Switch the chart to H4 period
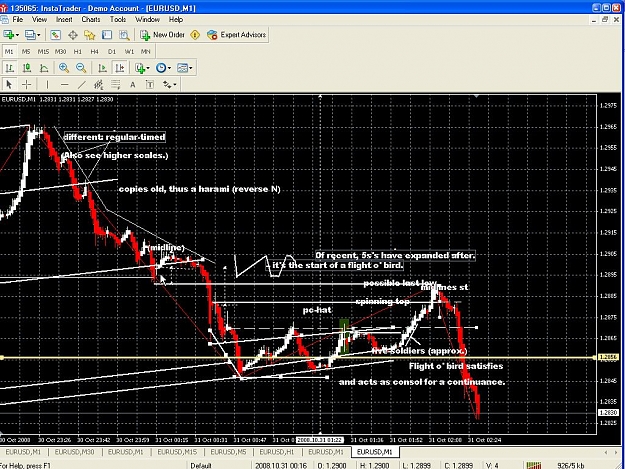The image size is (625, 469). pos(94,51)
